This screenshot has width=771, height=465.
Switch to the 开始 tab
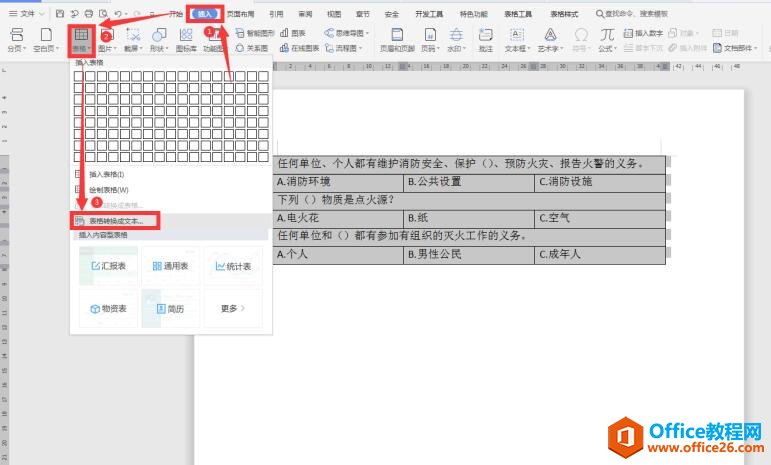176,14
